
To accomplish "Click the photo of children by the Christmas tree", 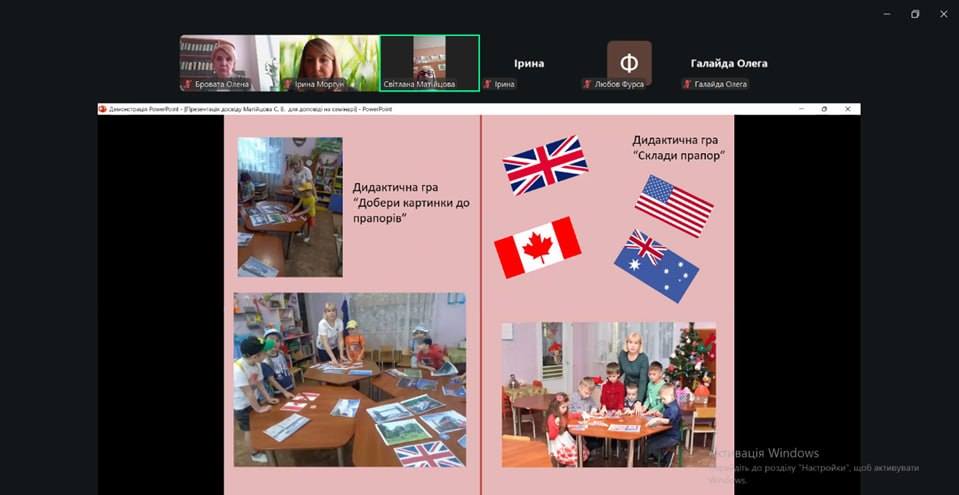I will (x=609, y=395).
